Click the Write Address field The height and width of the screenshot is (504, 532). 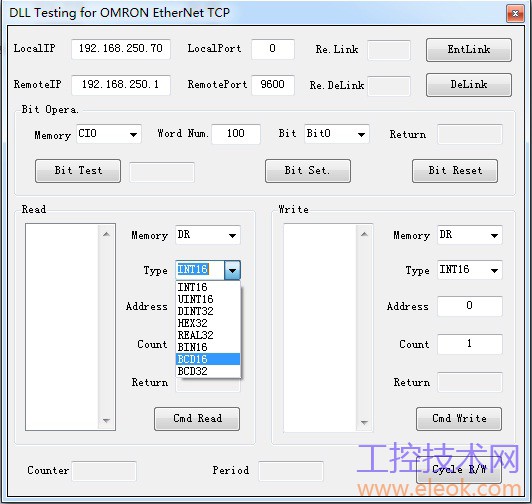(470, 306)
